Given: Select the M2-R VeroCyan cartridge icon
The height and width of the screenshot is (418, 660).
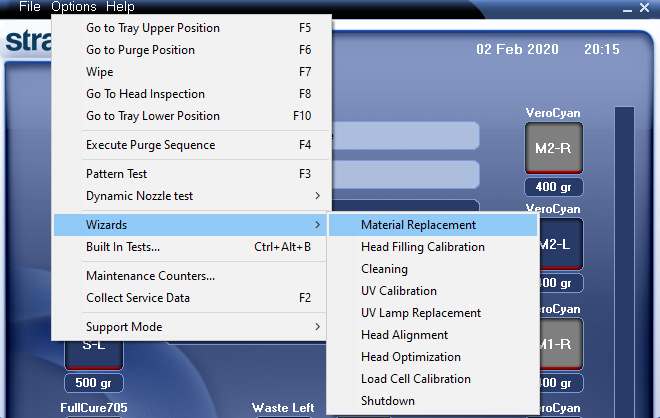Looking at the screenshot, I should 553,149.
